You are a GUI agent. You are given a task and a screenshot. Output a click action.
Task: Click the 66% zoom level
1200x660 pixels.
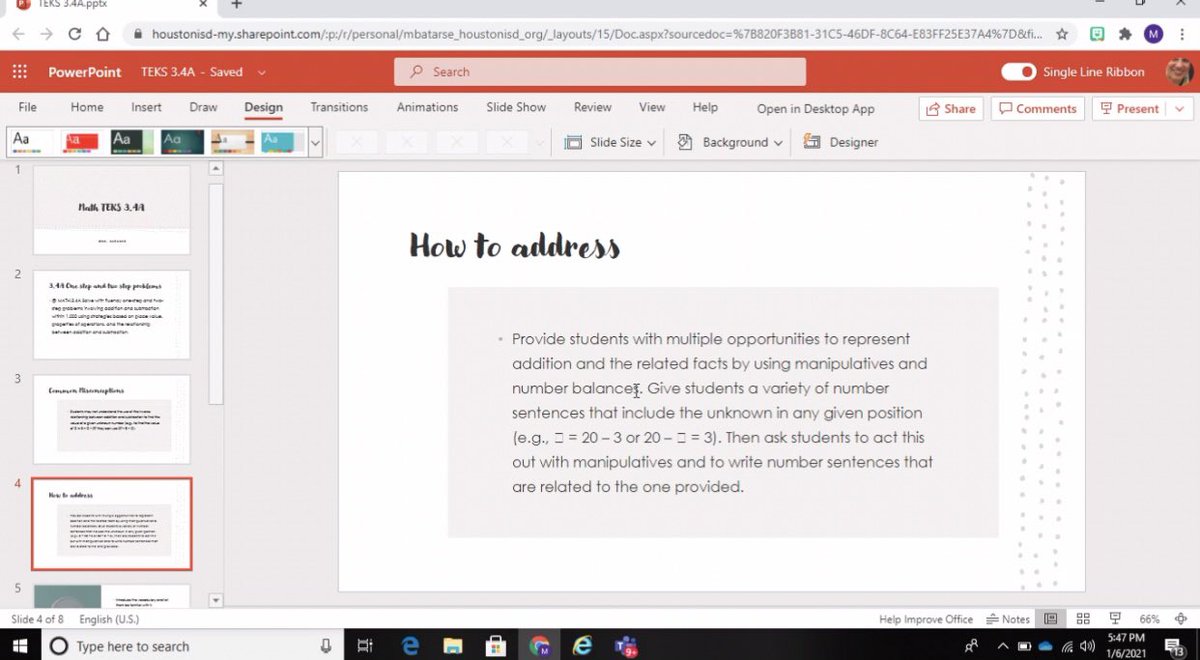pyautogui.click(x=1149, y=619)
